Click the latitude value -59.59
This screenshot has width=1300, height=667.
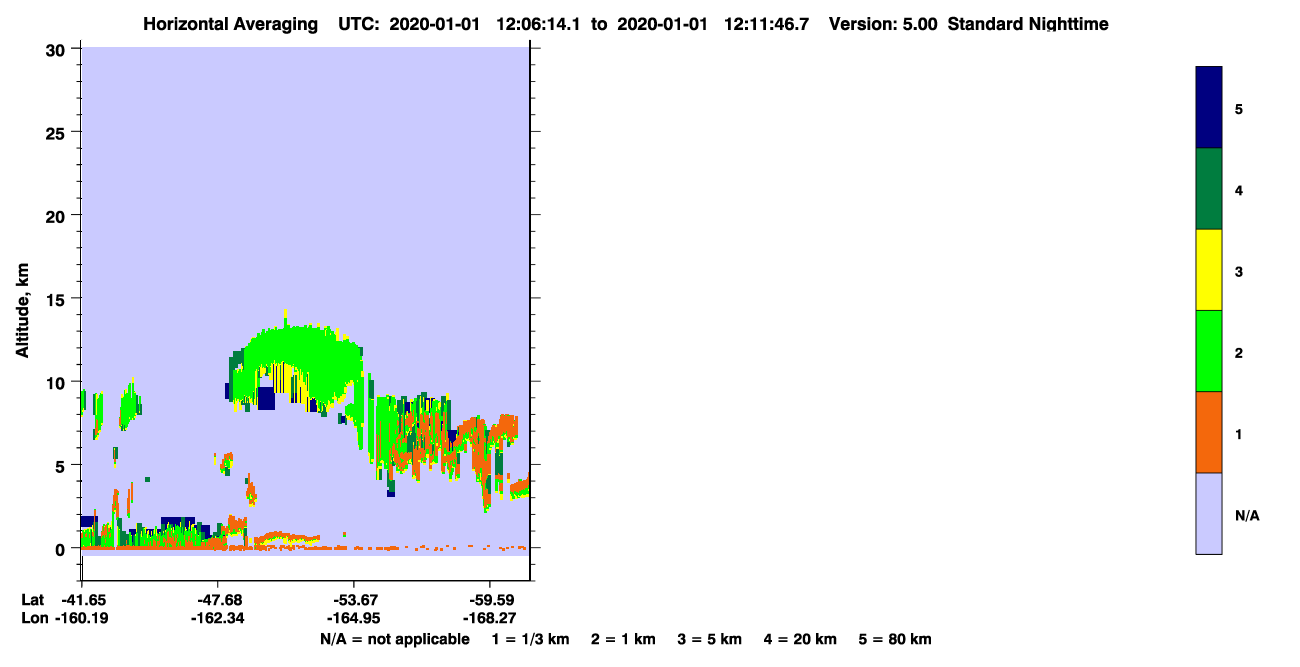point(490,600)
